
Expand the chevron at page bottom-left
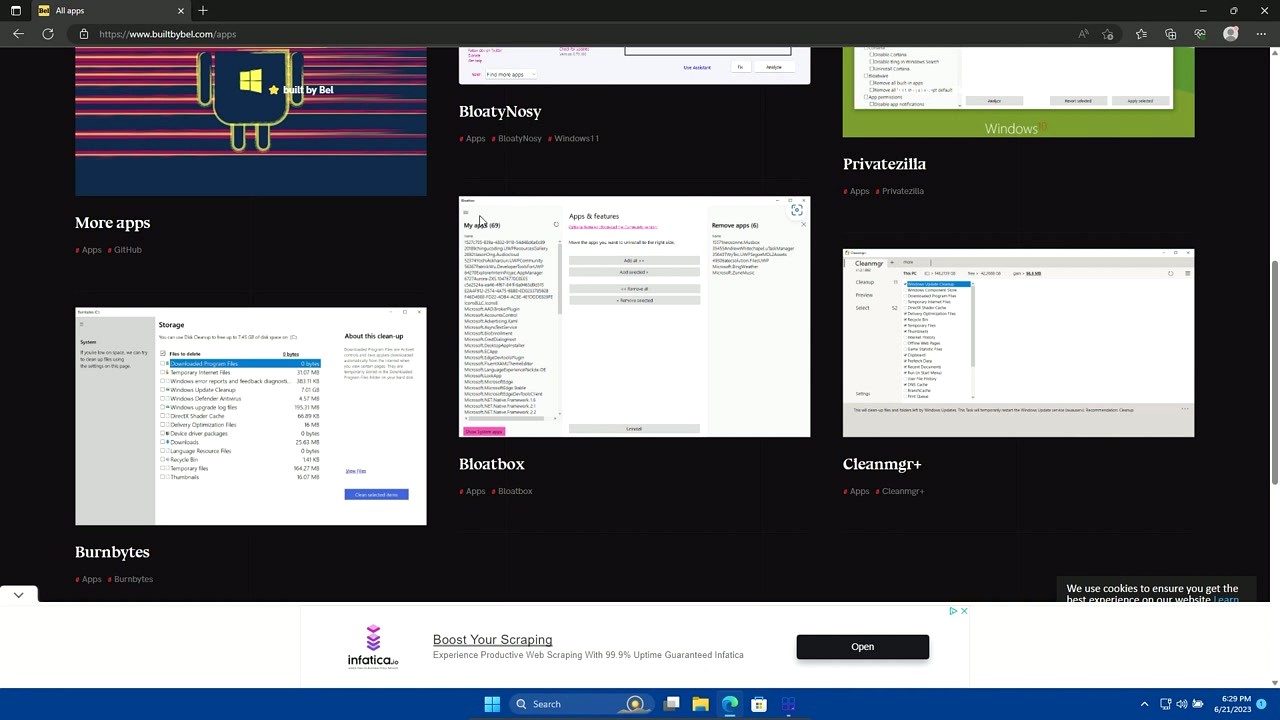tap(18, 595)
